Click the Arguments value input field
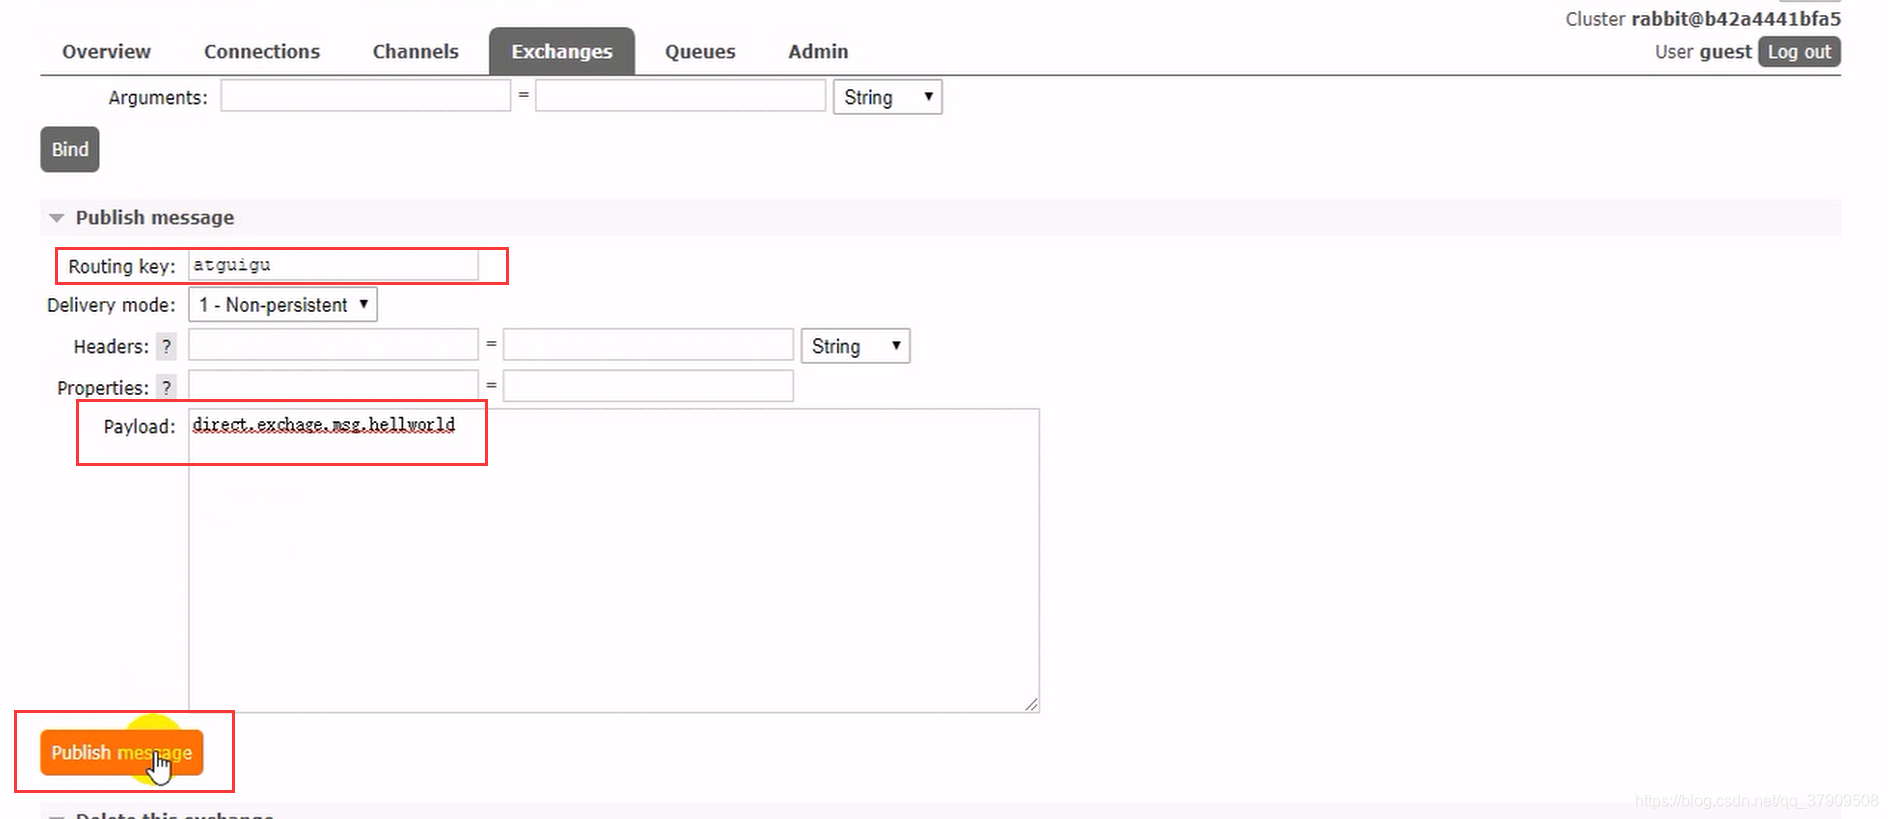Image resolution: width=1888 pixels, height=819 pixels. coord(680,96)
